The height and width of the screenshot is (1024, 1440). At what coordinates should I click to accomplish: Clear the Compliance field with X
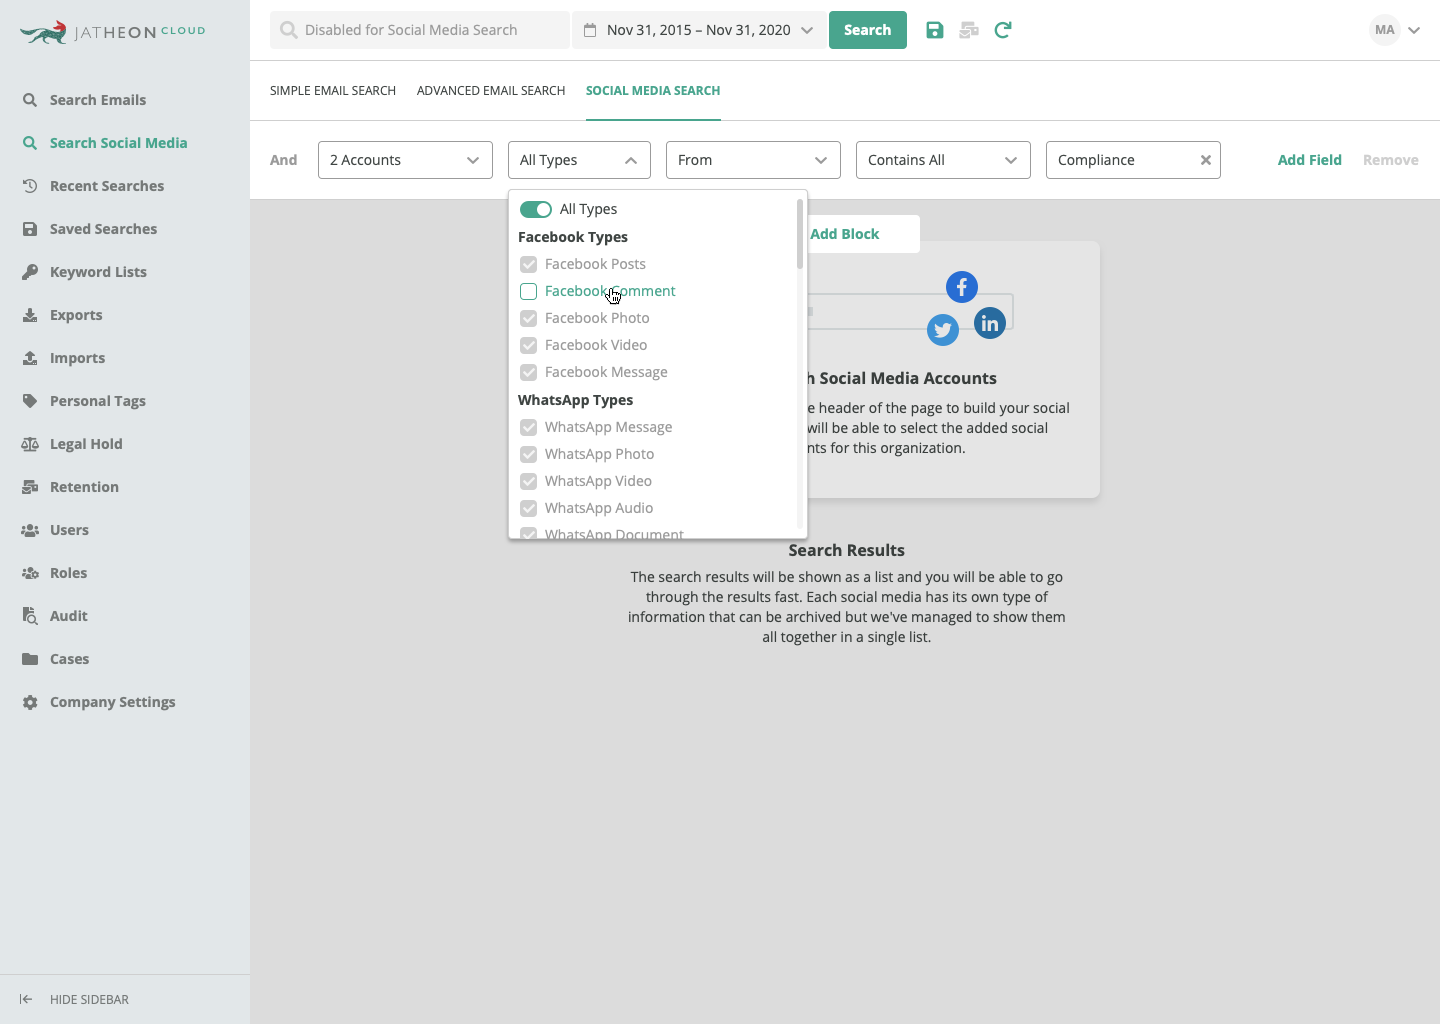click(x=1206, y=160)
